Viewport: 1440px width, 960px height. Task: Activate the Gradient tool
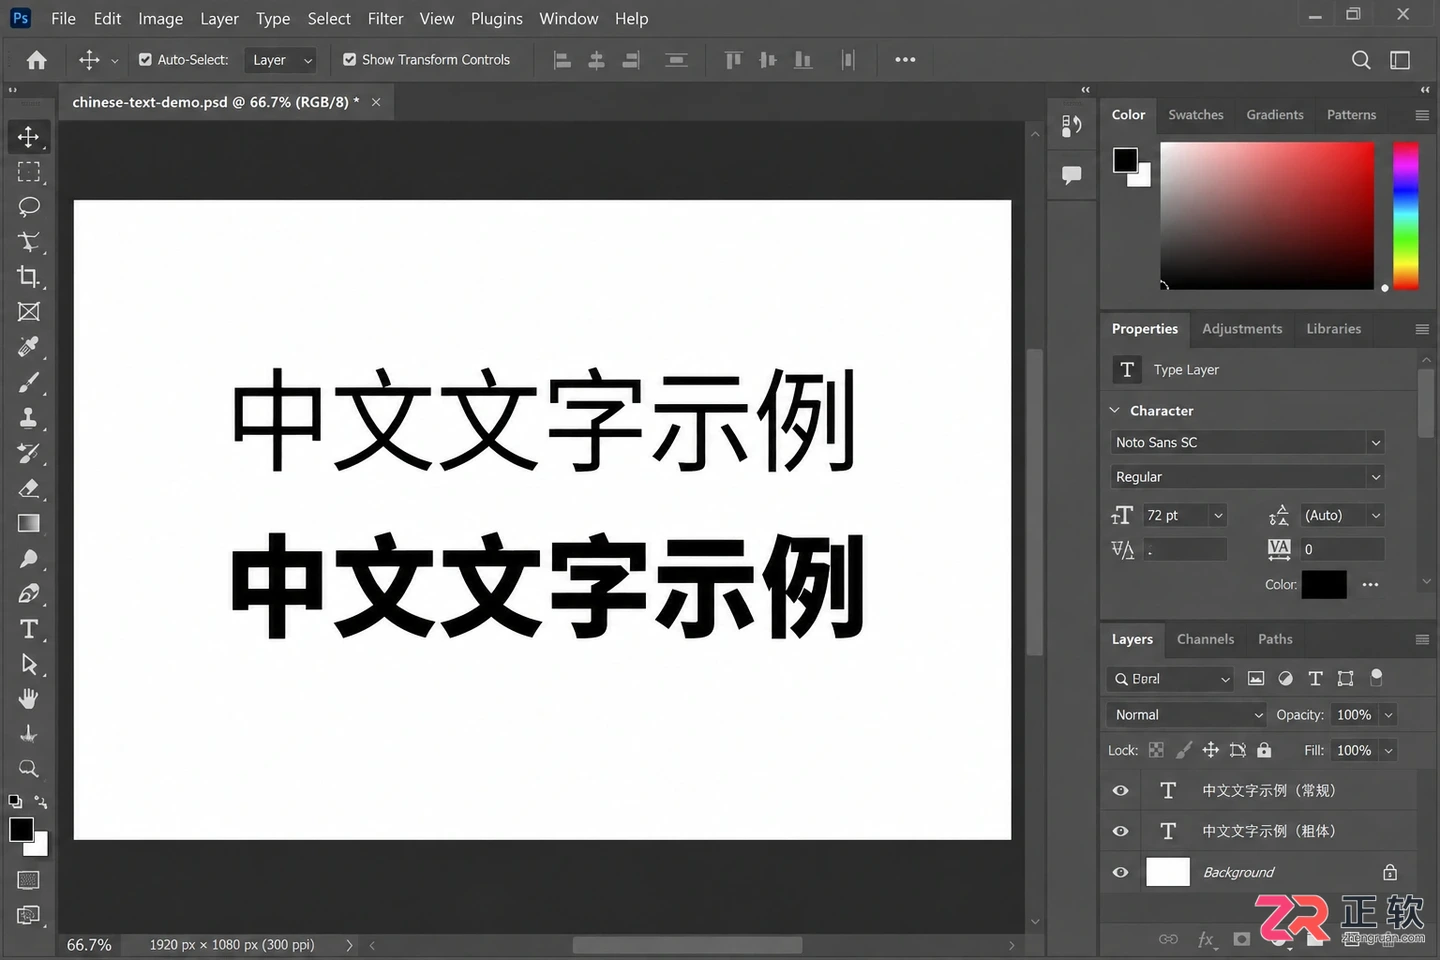click(x=29, y=523)
